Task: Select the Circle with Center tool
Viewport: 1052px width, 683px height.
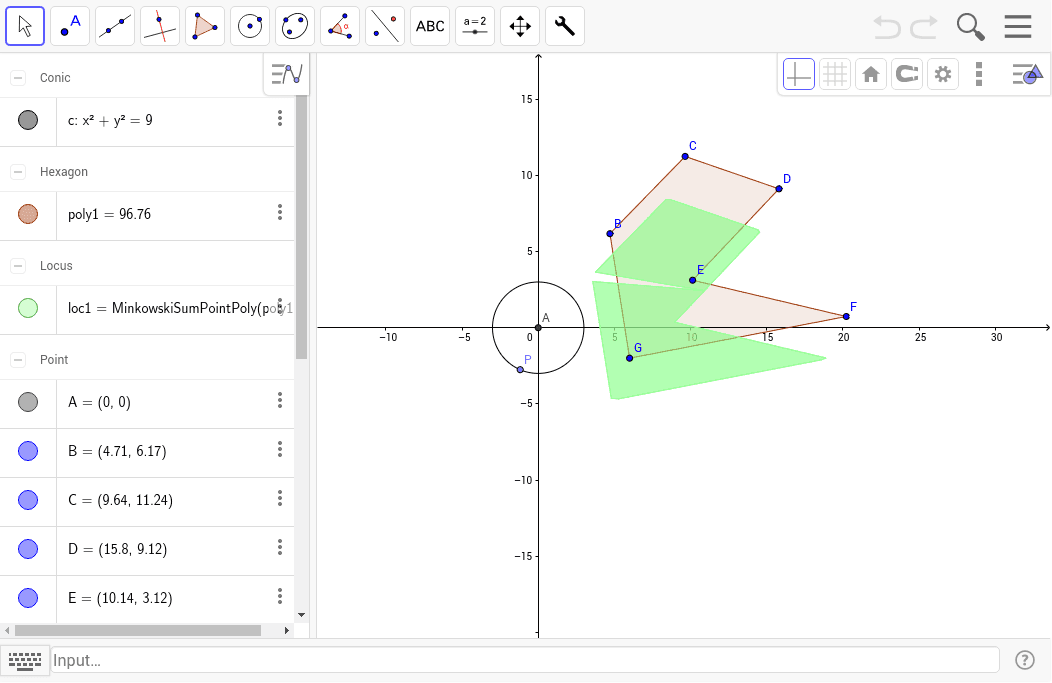Action: (249, 25)
